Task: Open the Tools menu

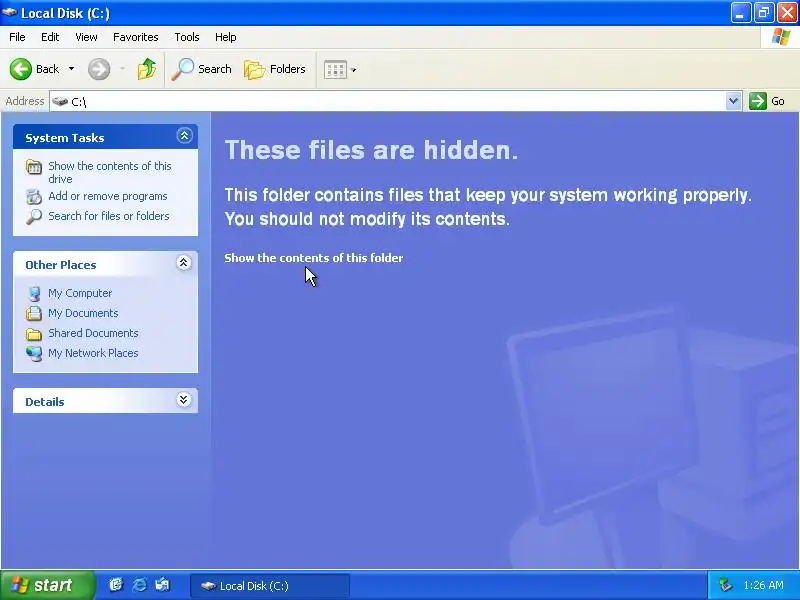Action: [x=187, y=37]
